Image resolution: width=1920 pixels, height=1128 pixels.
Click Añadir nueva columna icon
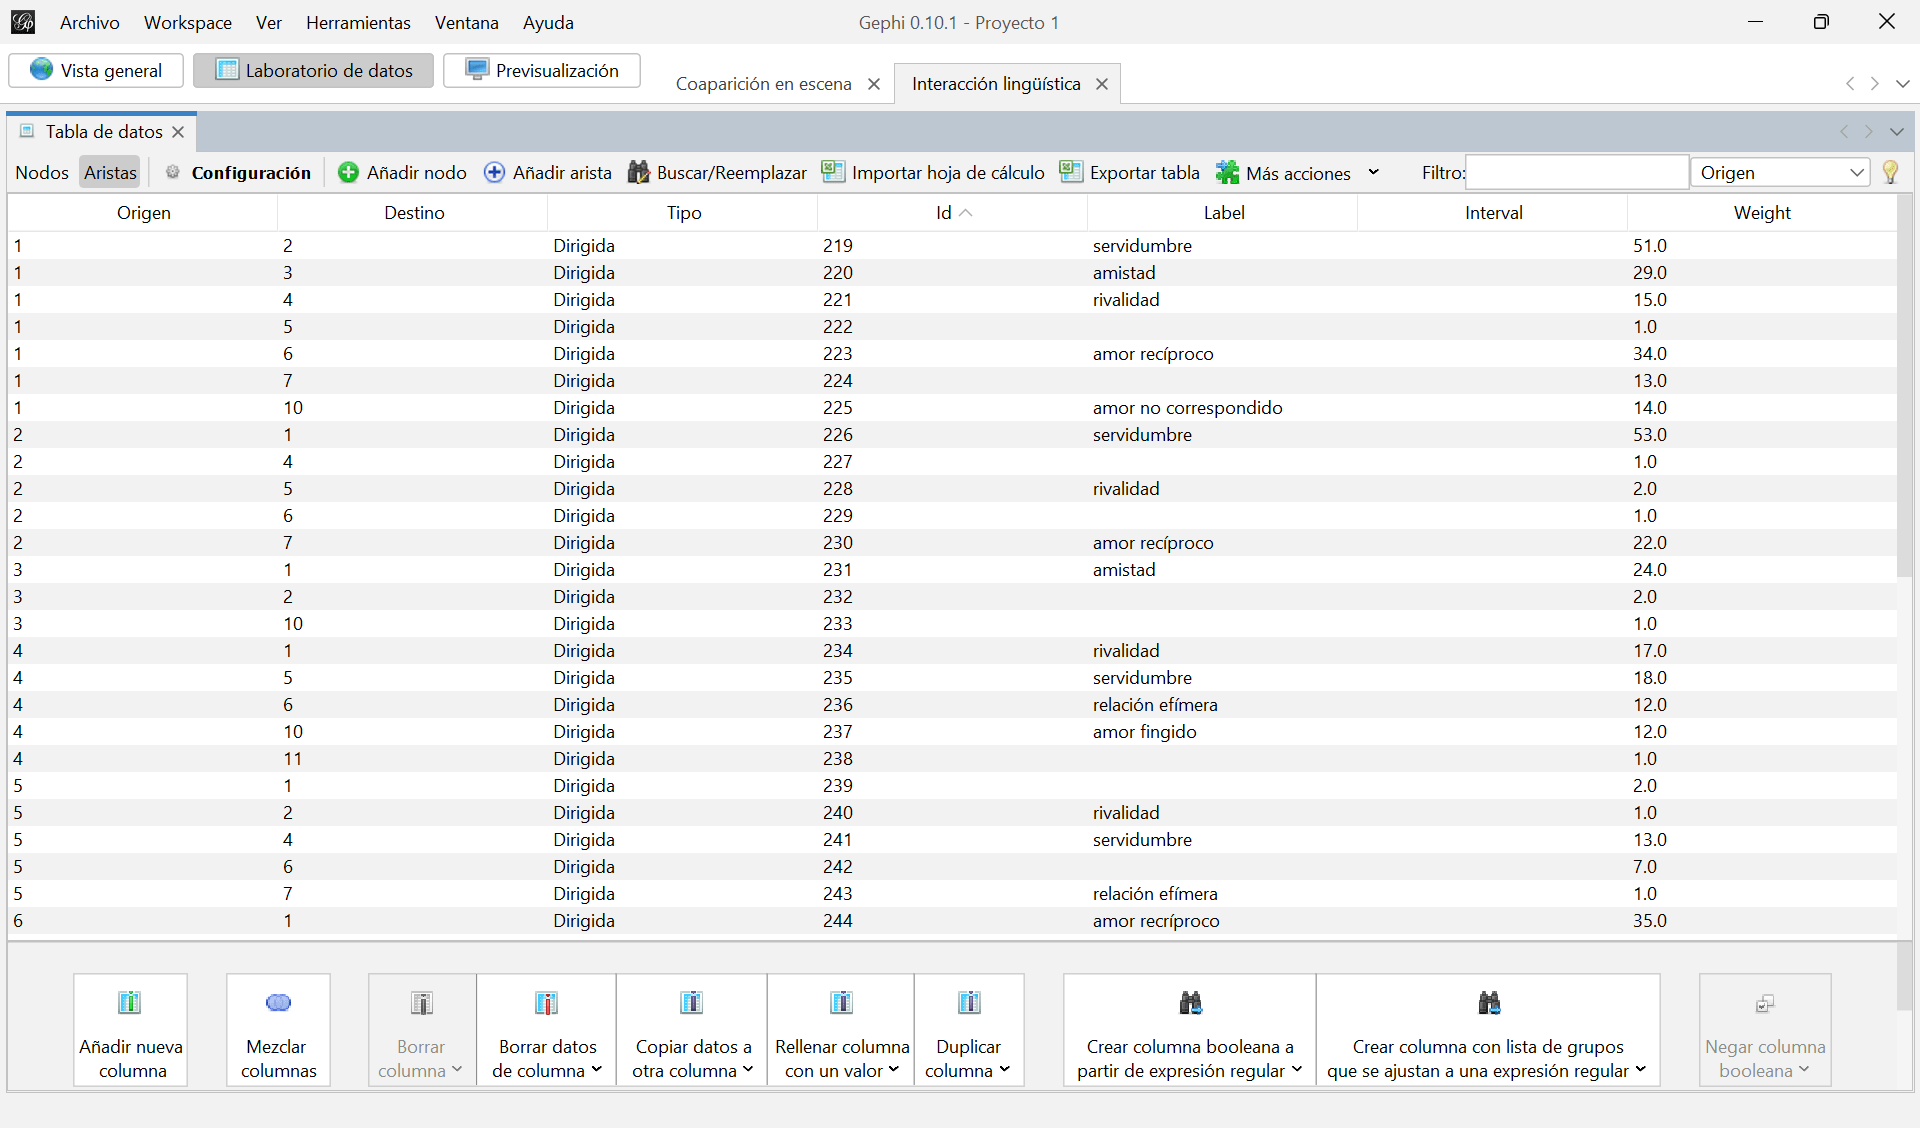coord(130,1003)
